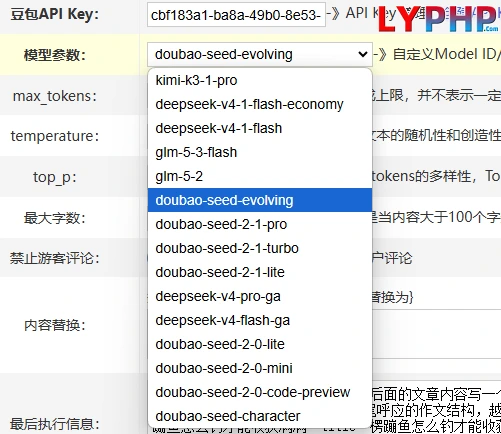Select highlighted doubao-seed-evolving option
The height and width of the screenshot is (434, 501).
[x=260, y=200]
